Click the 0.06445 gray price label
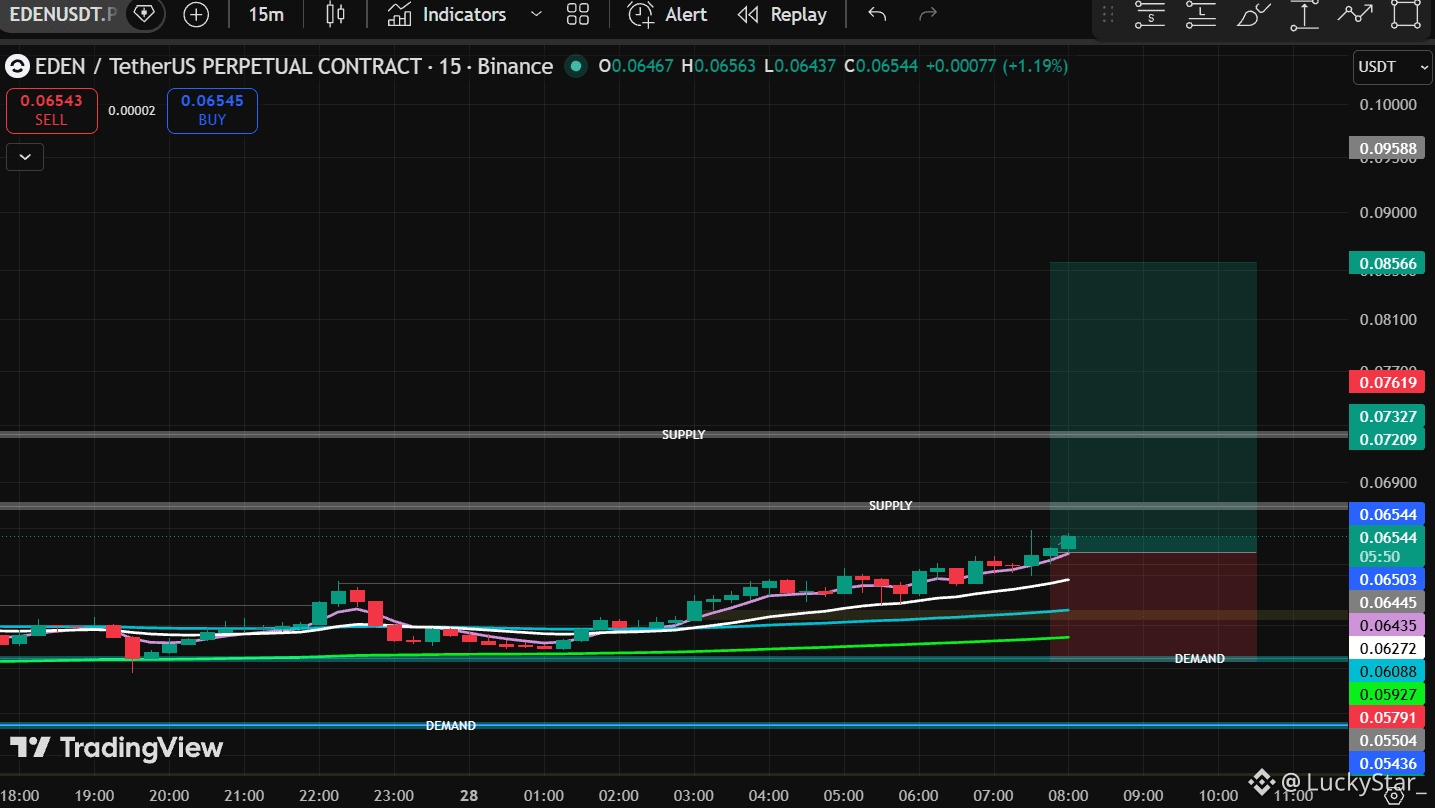The image size is (1435, 808). 1386,602
